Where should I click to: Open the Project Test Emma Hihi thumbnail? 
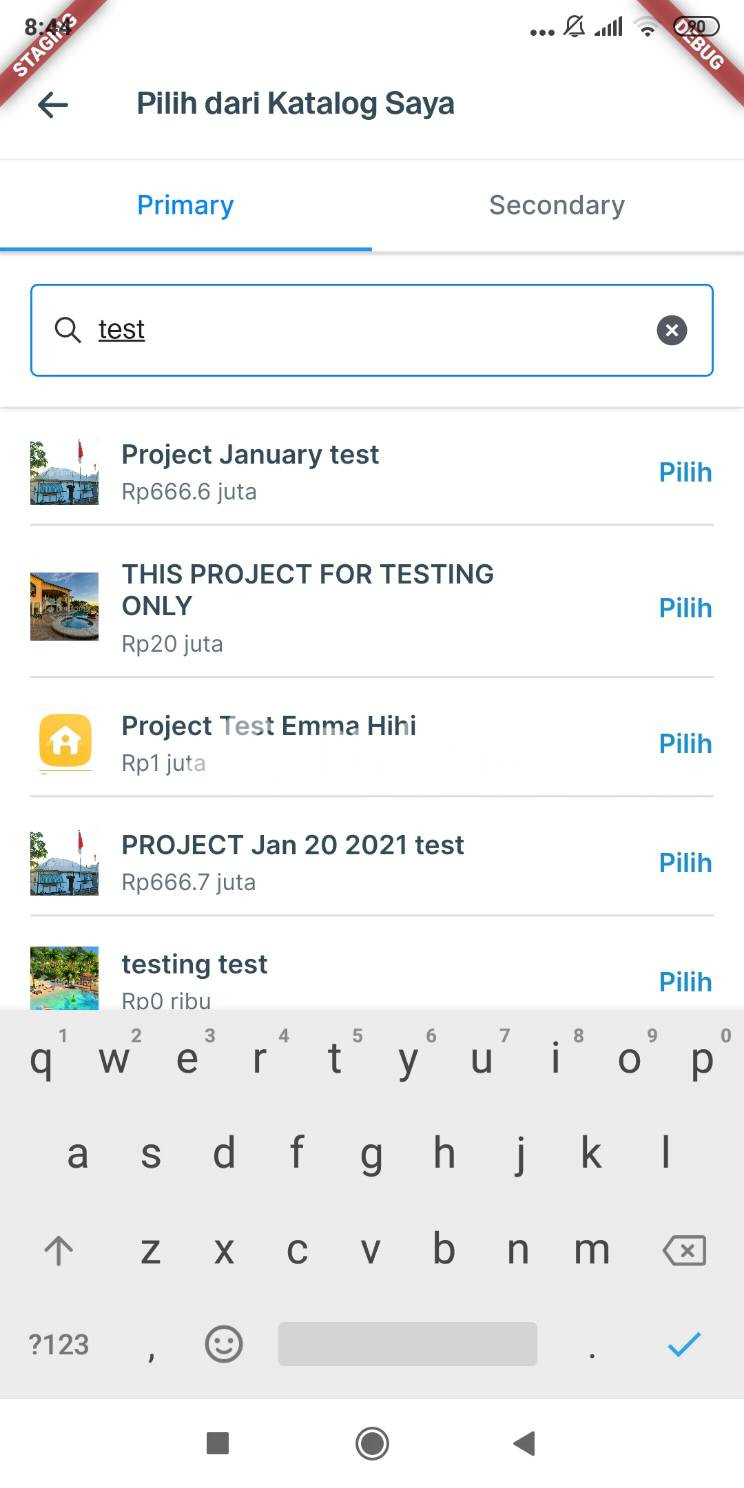[x=65, y=743]
